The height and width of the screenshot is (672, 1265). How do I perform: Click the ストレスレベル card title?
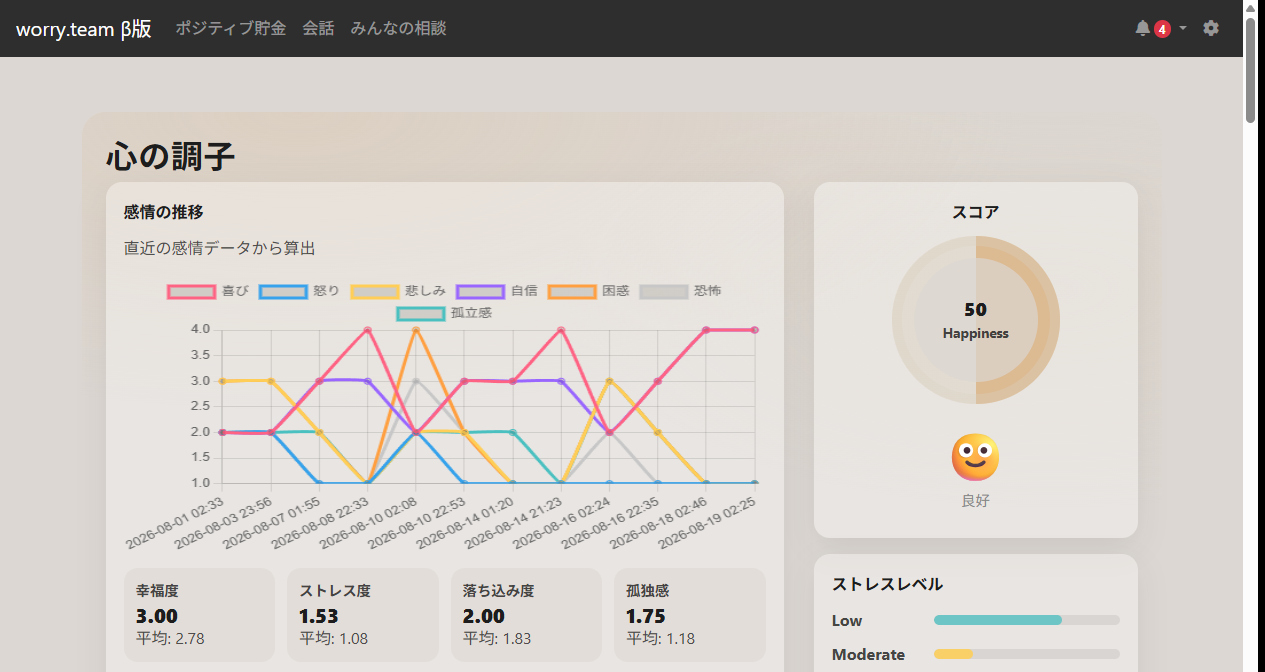tap(888, 584)
